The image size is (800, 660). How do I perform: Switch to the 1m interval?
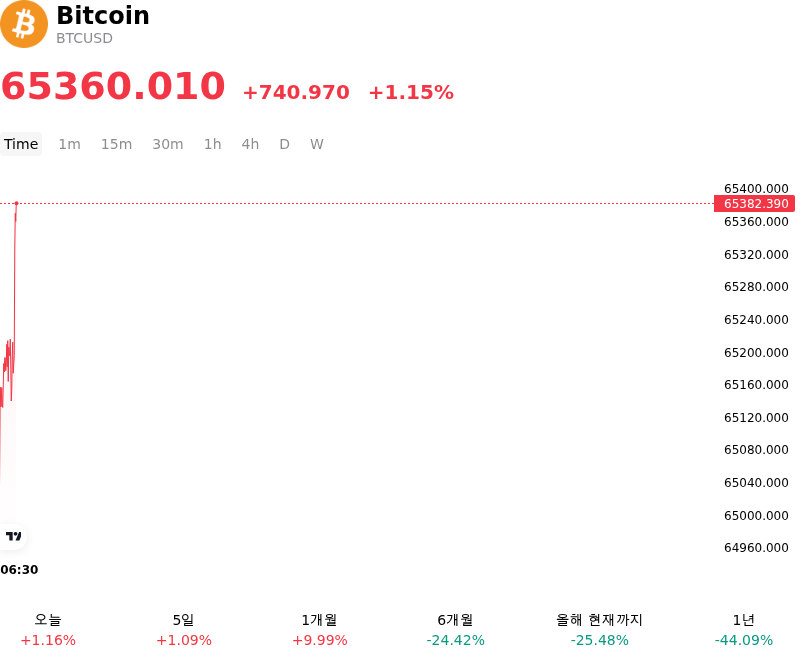point(69,144)
